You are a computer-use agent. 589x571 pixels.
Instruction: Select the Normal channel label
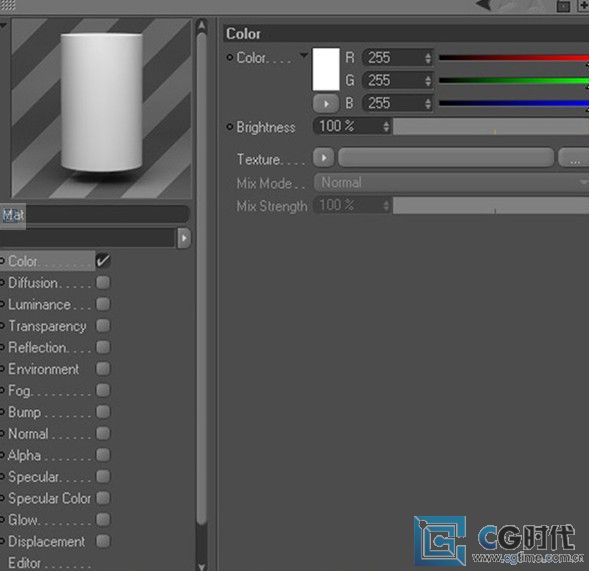click(x=28, y=434)
